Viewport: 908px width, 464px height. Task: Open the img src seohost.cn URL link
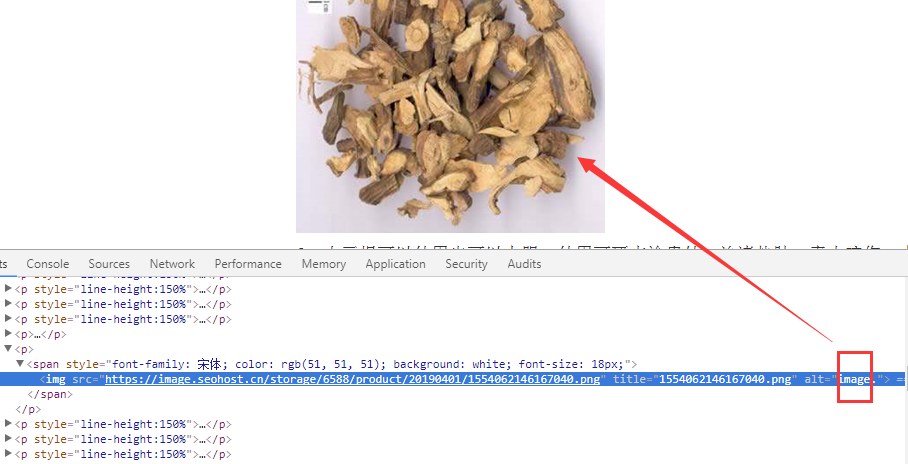(x=352, y=379)
